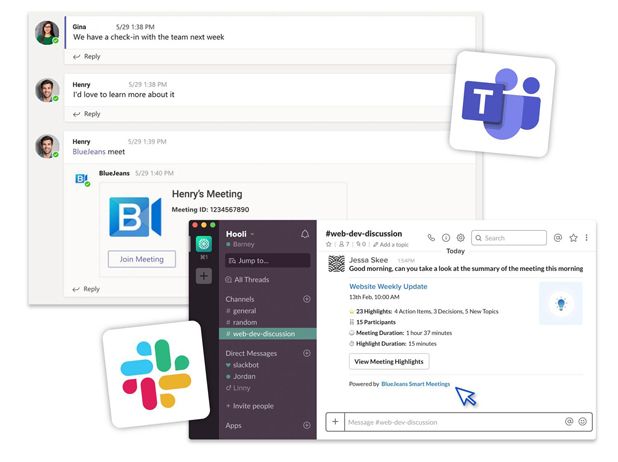Open channel settings gear icon
Screen dimensions: 618x462
(x=461, y=238)
